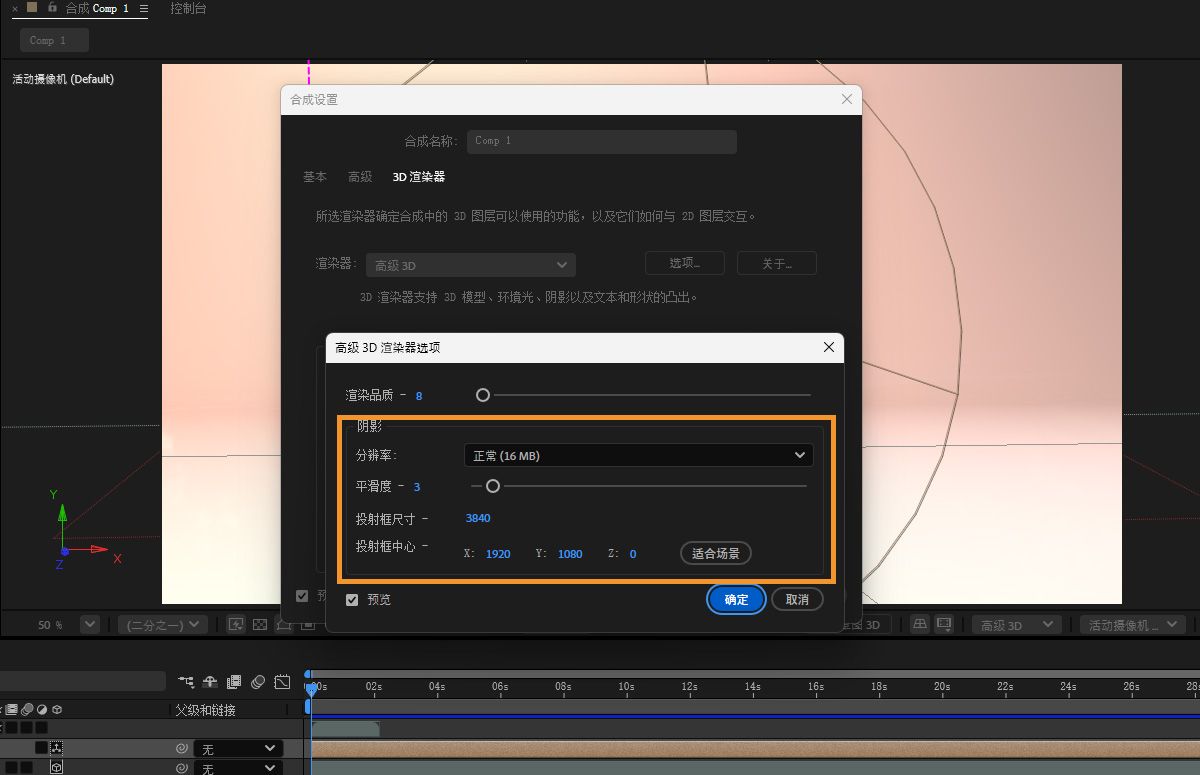
Task: Click the 平滑度 slider handle
Action: pyautogui.click(x=492, y=486)
